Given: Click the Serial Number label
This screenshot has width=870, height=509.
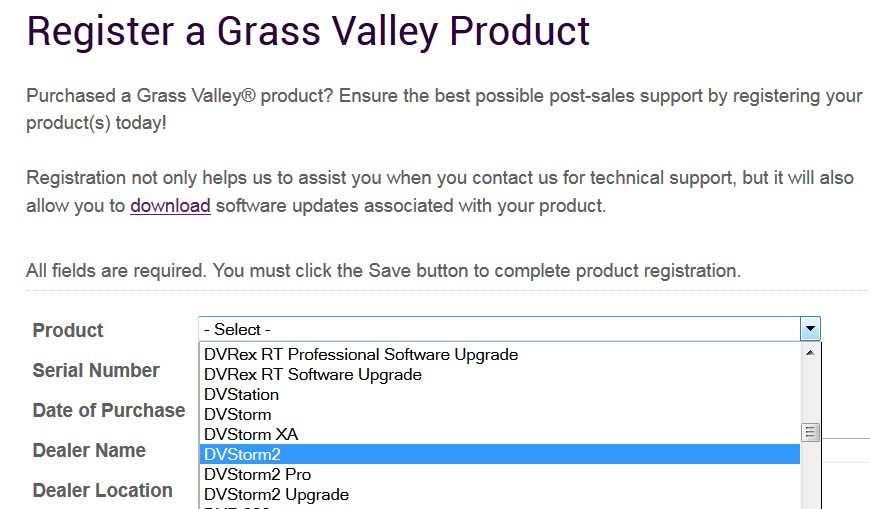Looking at the screenshot, I should [96, 370].
